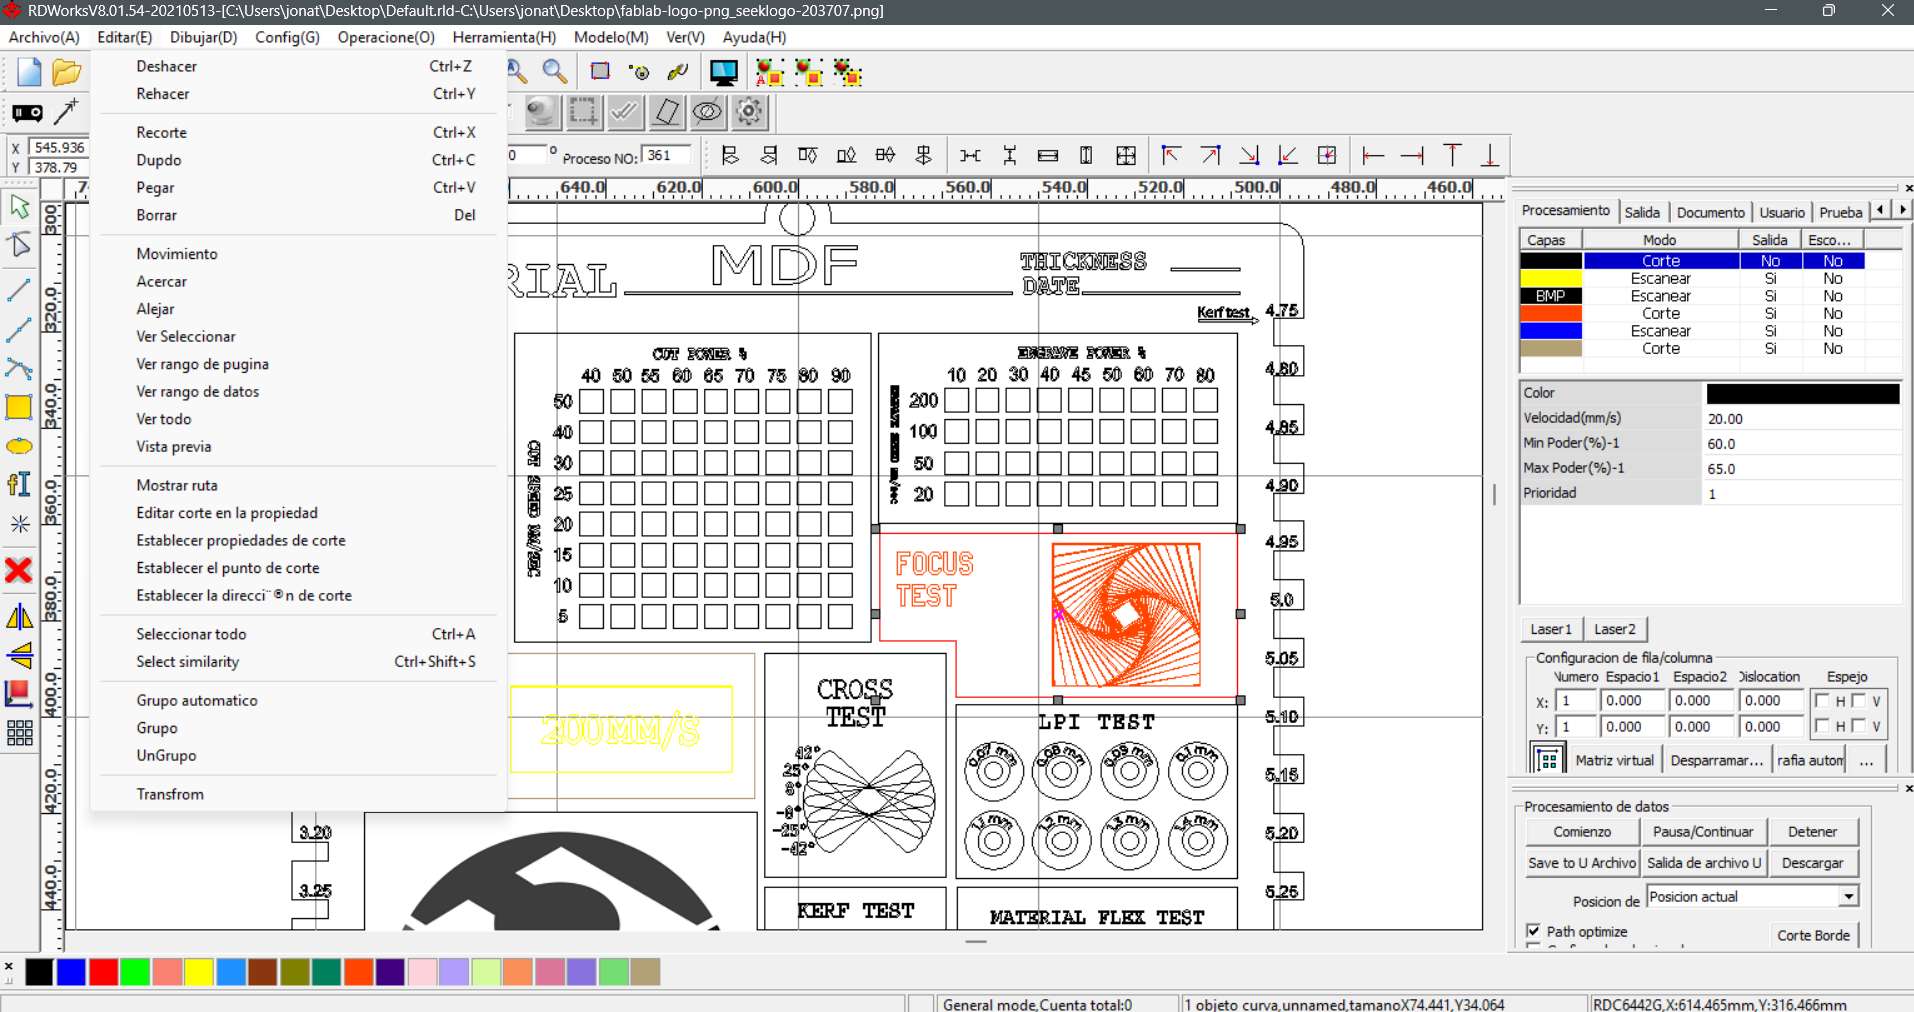Open the array grid tool

(x=19, y=733)
